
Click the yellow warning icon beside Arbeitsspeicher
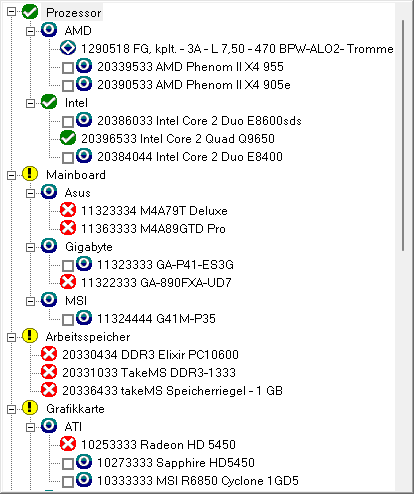(30, 336)
